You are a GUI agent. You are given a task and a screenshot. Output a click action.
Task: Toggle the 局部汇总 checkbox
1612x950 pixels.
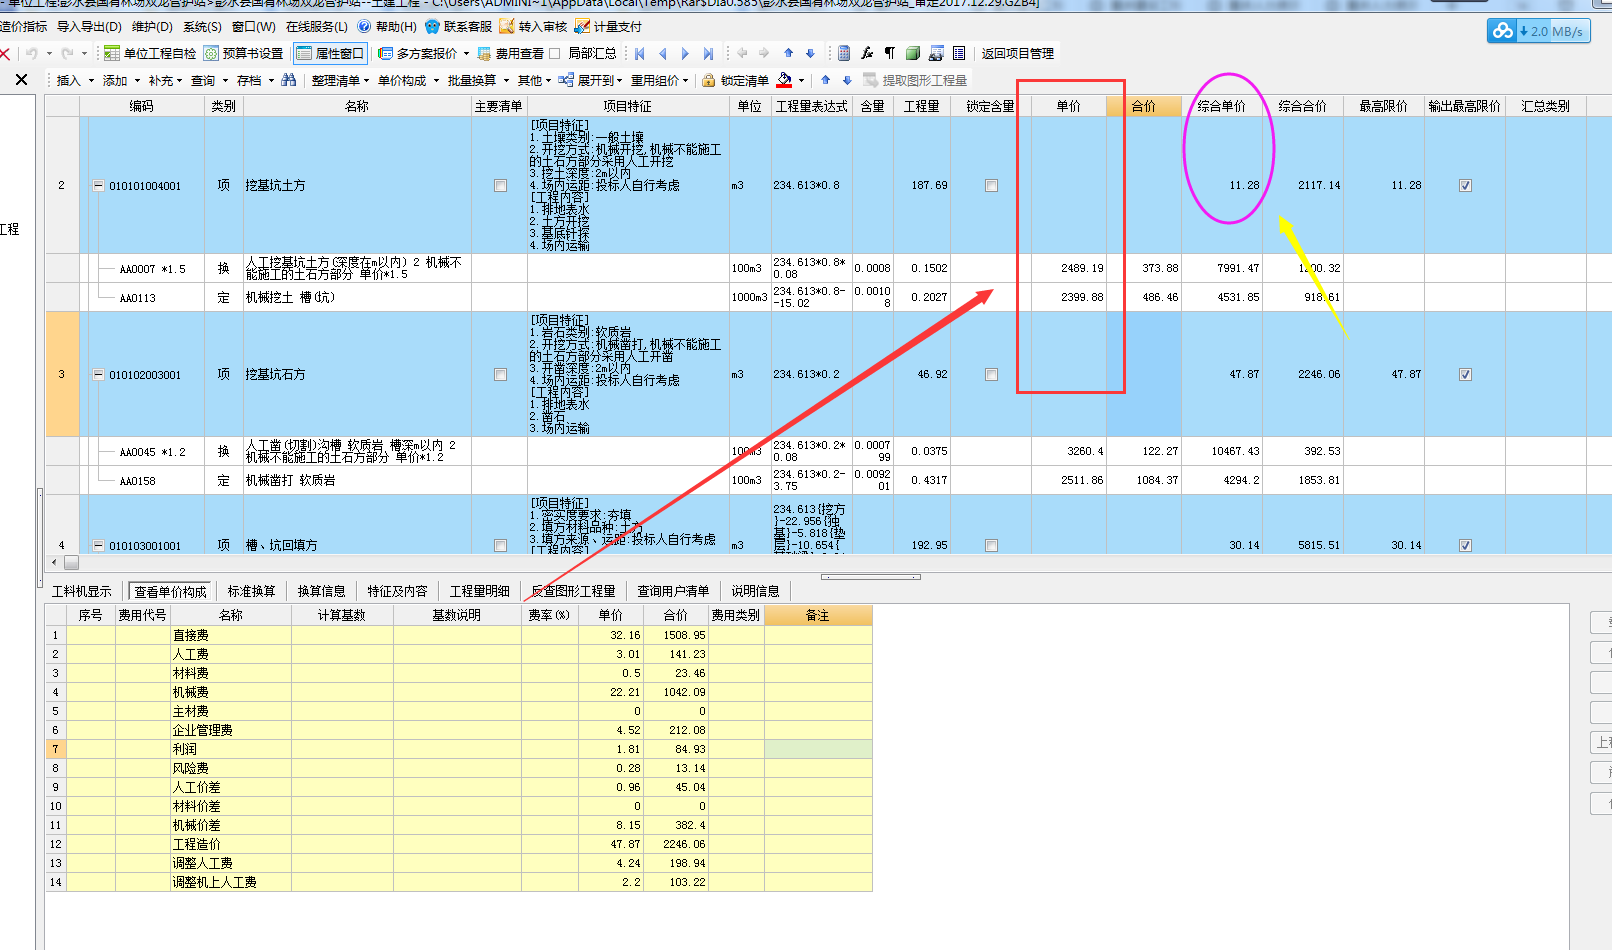(554, 54)
